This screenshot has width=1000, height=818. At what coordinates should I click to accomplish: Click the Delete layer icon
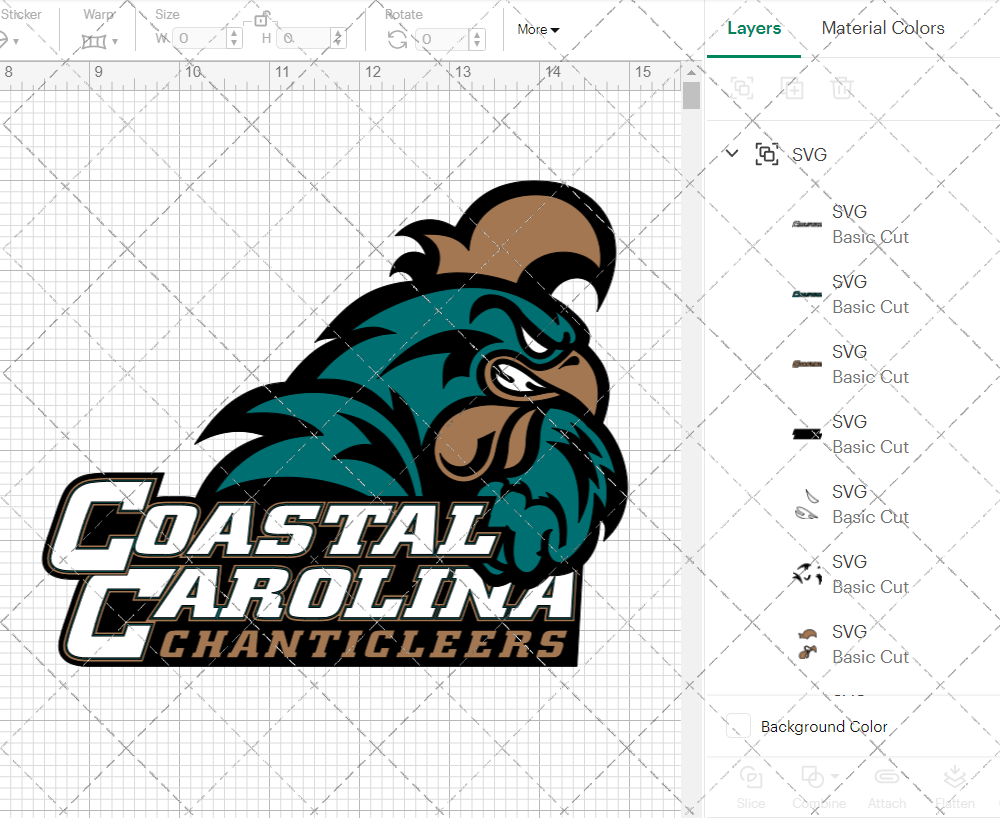(843, 88)
